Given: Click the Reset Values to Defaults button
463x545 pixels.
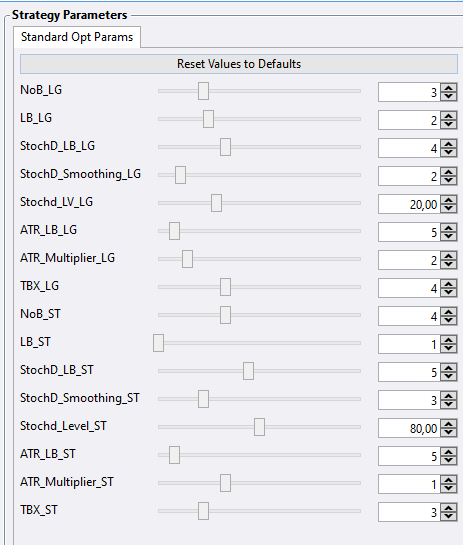Looking at the screenshot, I should 239,64.
